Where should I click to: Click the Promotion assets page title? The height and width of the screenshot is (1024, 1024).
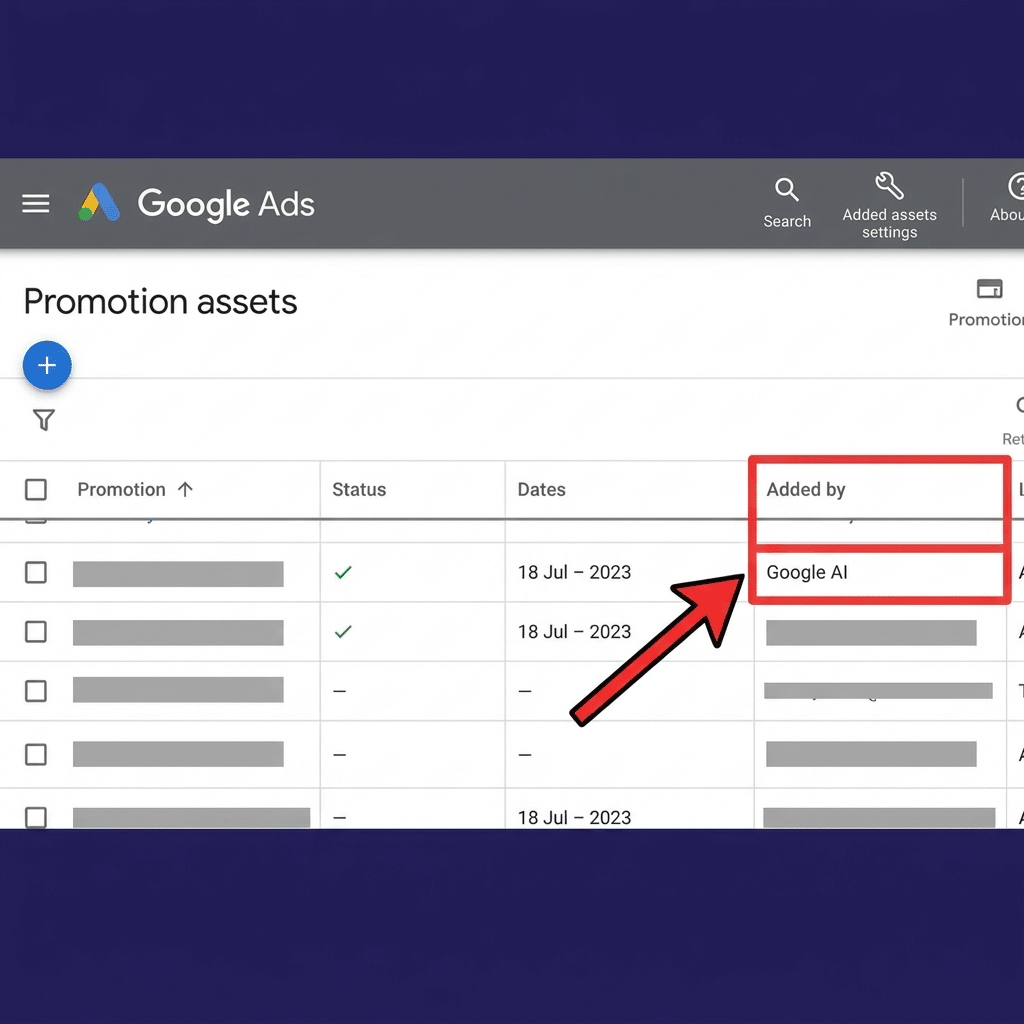[x=161, y=302]
